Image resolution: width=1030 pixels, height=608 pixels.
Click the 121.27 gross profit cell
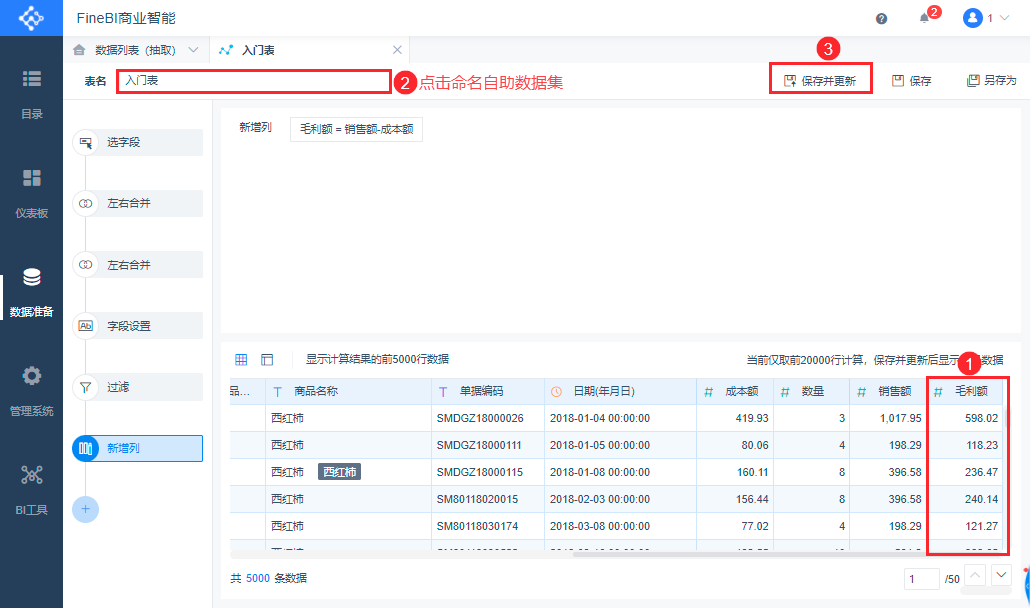point(964,526)
